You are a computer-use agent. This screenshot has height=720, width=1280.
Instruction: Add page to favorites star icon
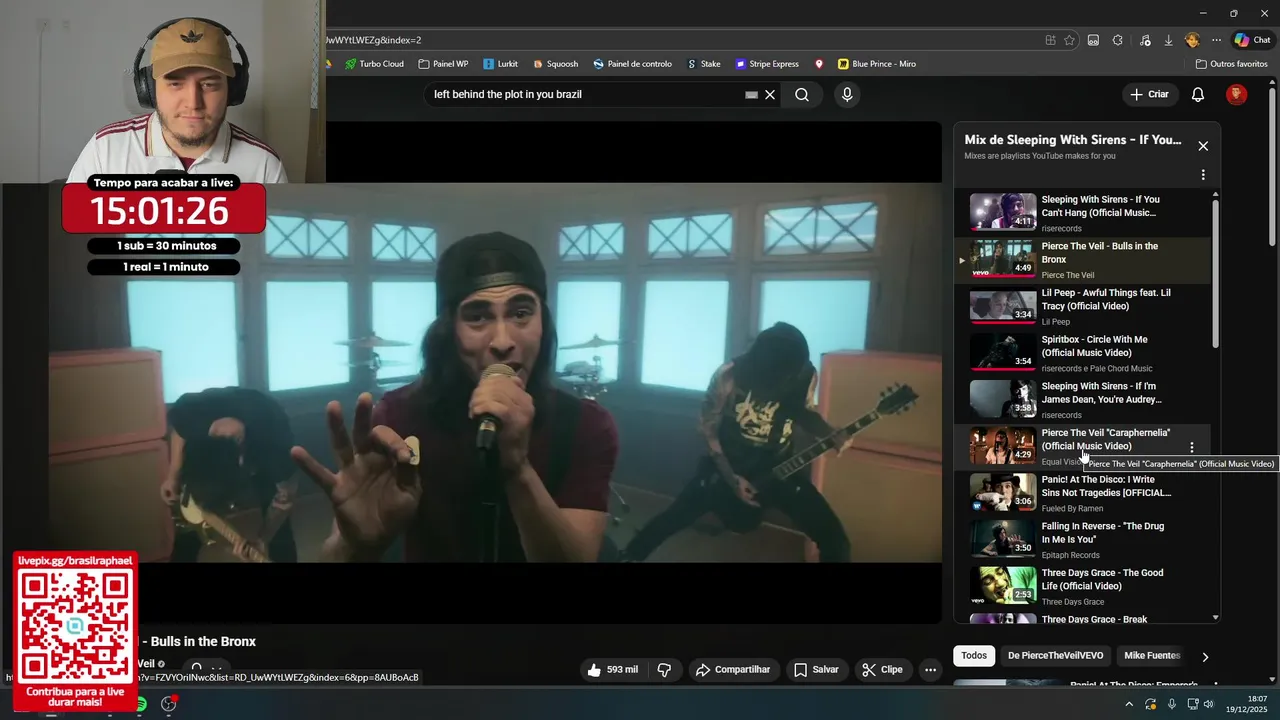tap(1069, 40)
